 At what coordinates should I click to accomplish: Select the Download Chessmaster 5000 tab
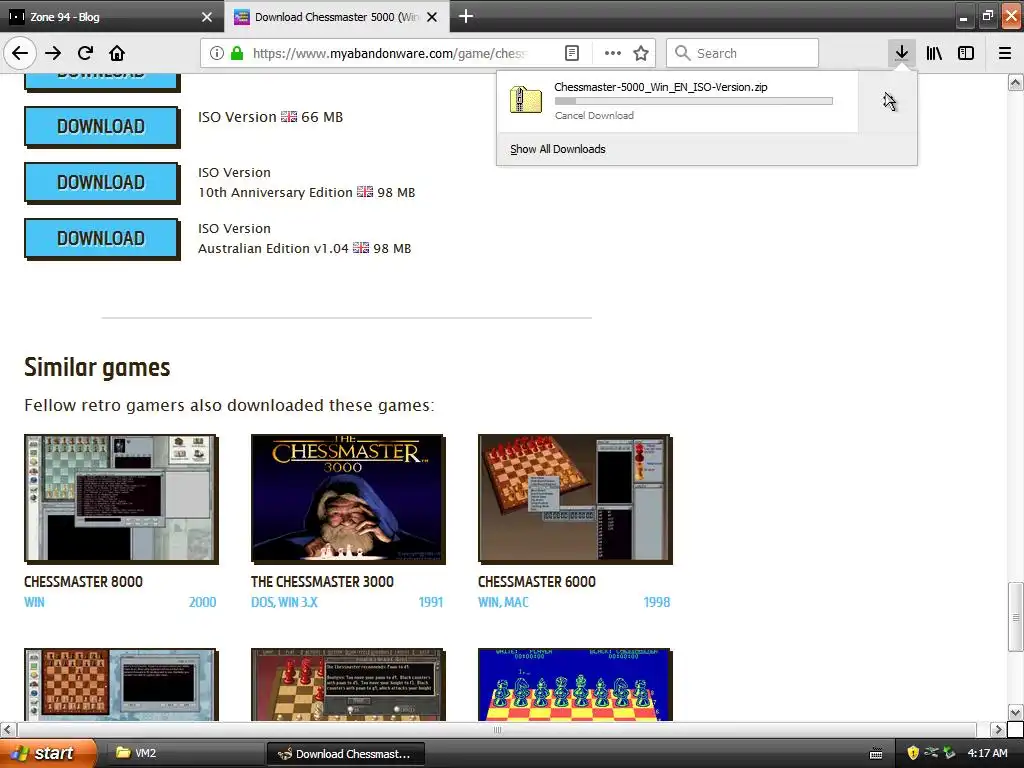tap(336, 17)
